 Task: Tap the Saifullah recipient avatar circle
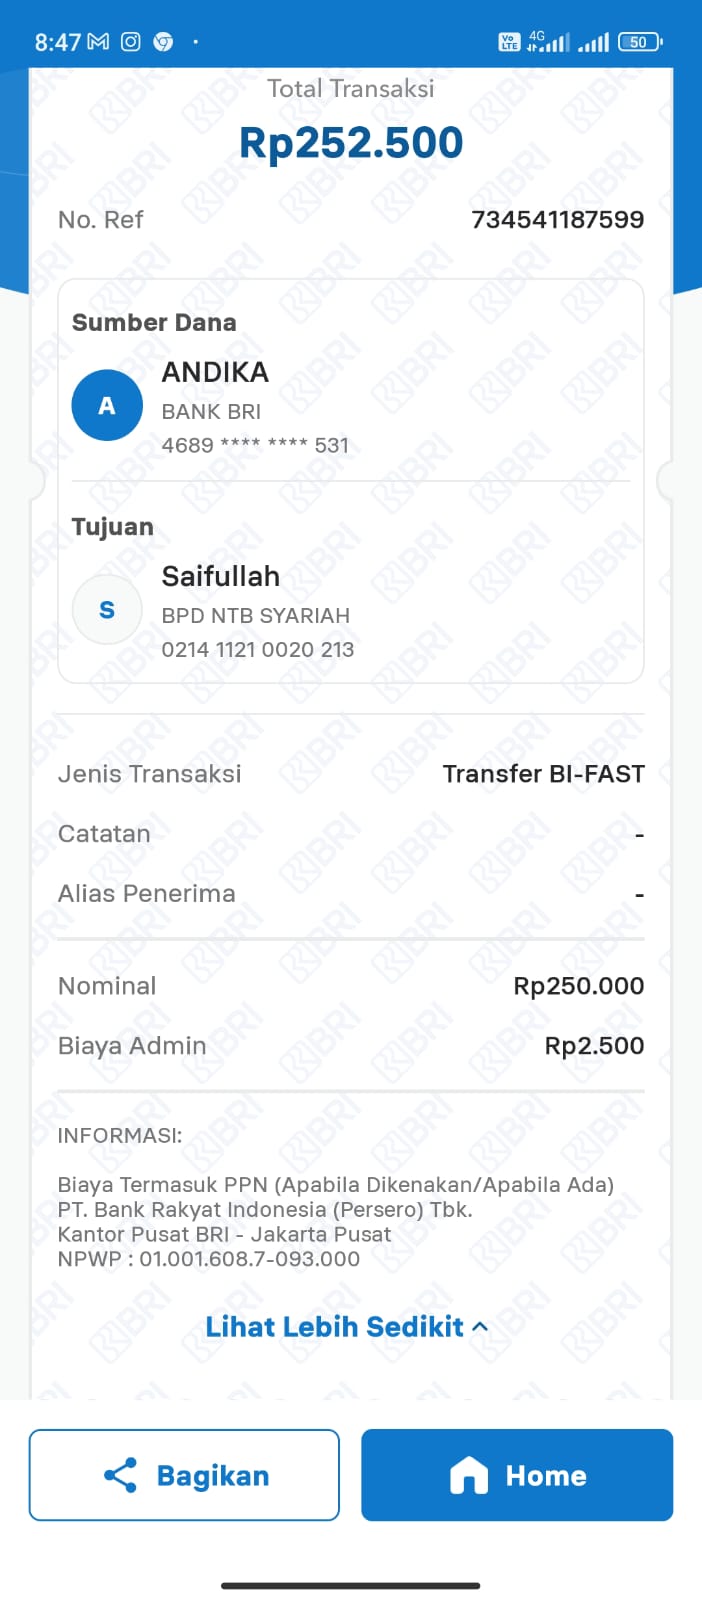107,610
